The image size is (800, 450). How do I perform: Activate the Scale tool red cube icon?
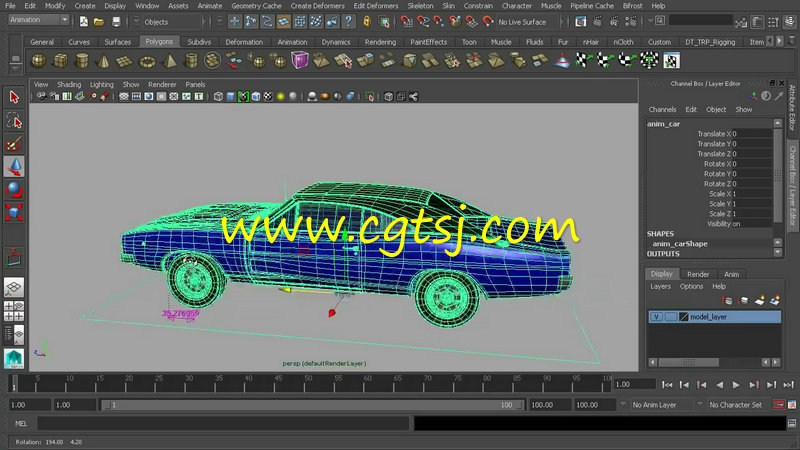pyautogui.click(x=14, y=212)
